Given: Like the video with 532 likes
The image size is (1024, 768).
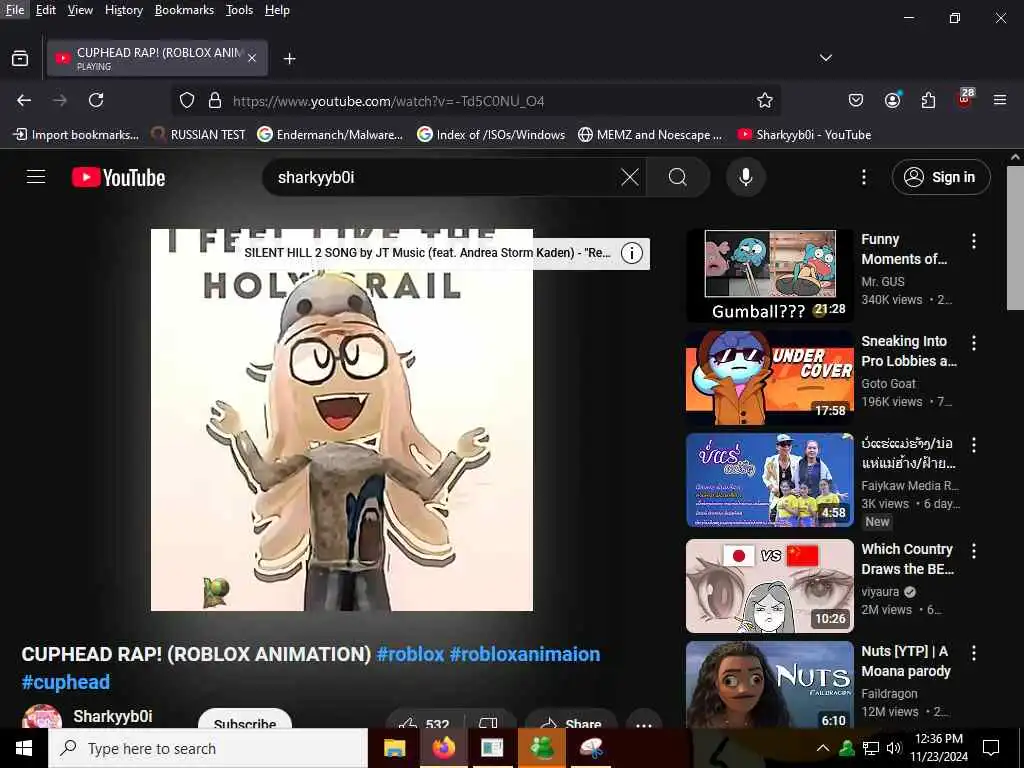Looking at the screenshot, I should pyautogui.click(x=424, y=720).
